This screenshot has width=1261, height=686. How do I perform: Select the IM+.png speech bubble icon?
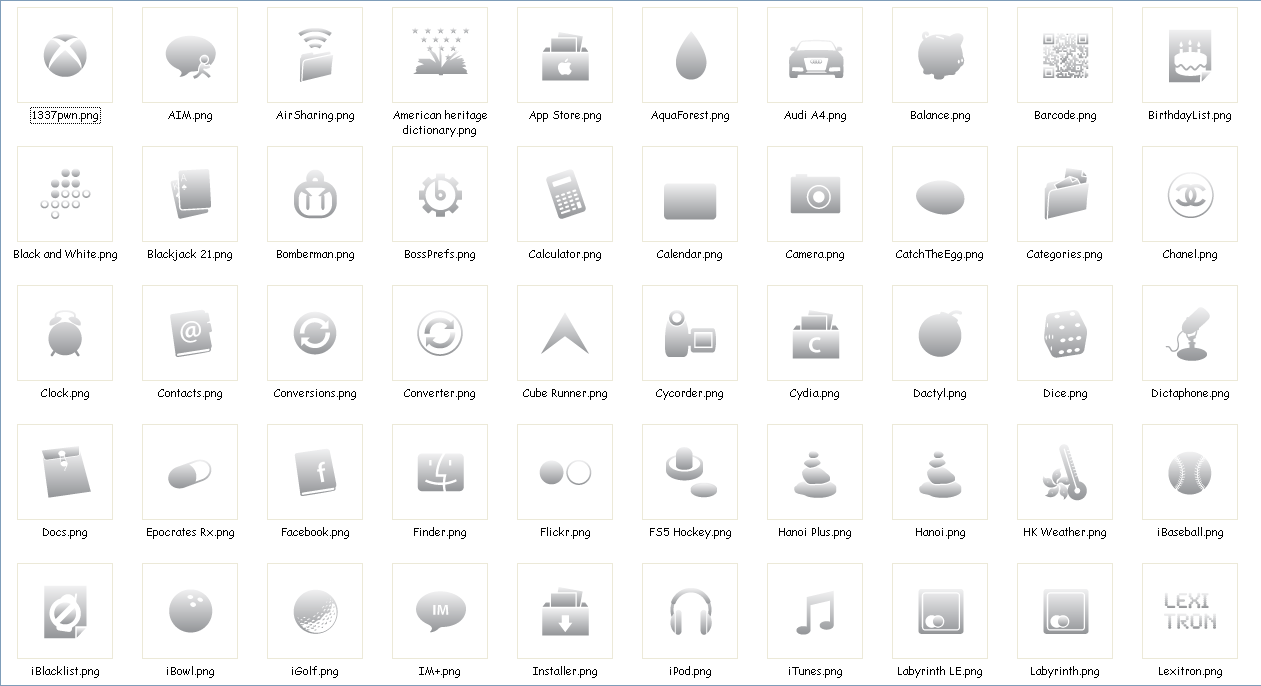(x=440, y=611)
